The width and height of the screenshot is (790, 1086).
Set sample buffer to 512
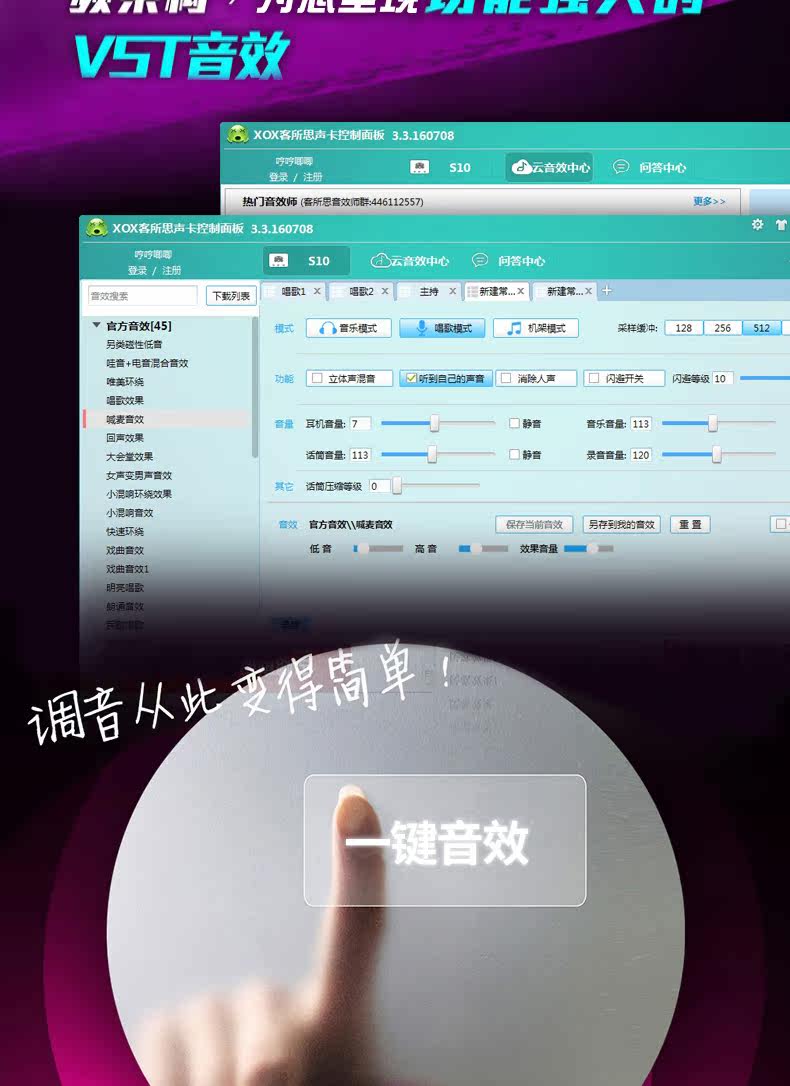click(762, 328)
